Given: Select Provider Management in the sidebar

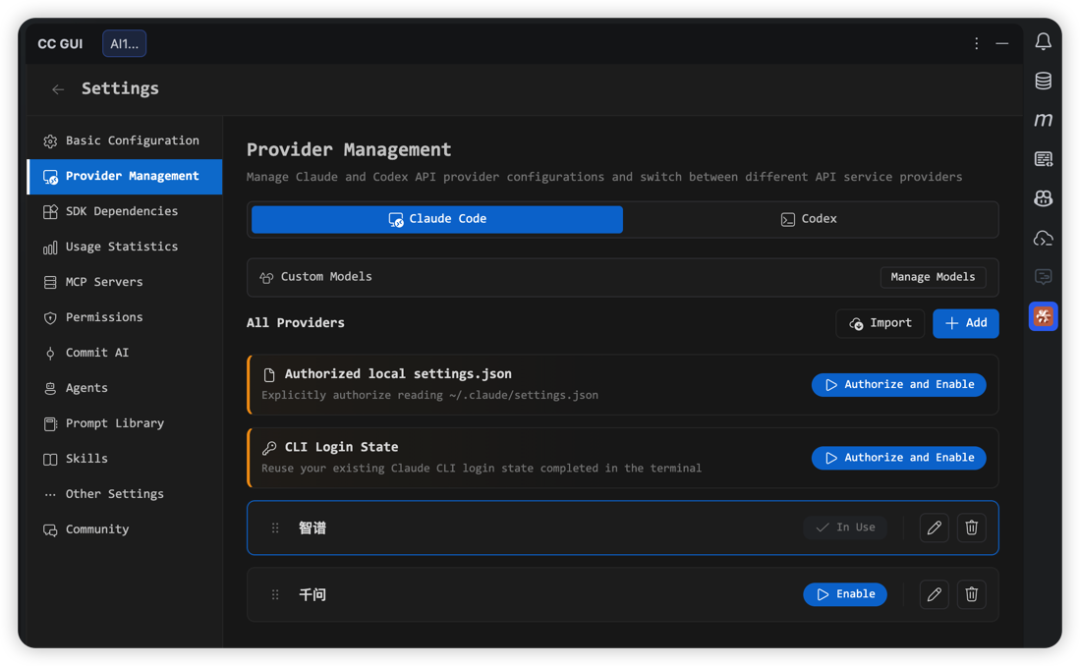Looking at the screenshot, I should coord(125,176).
